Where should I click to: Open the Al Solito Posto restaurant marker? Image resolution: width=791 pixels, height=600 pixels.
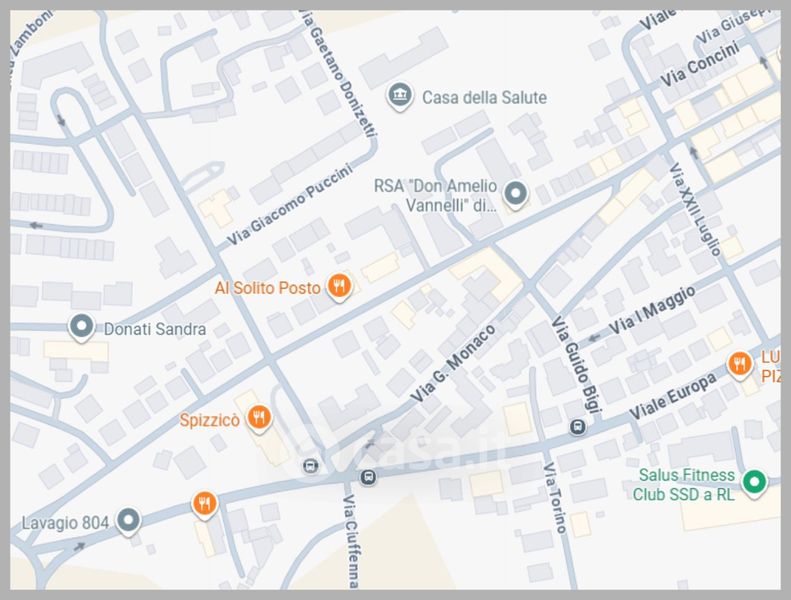point(340,287)
